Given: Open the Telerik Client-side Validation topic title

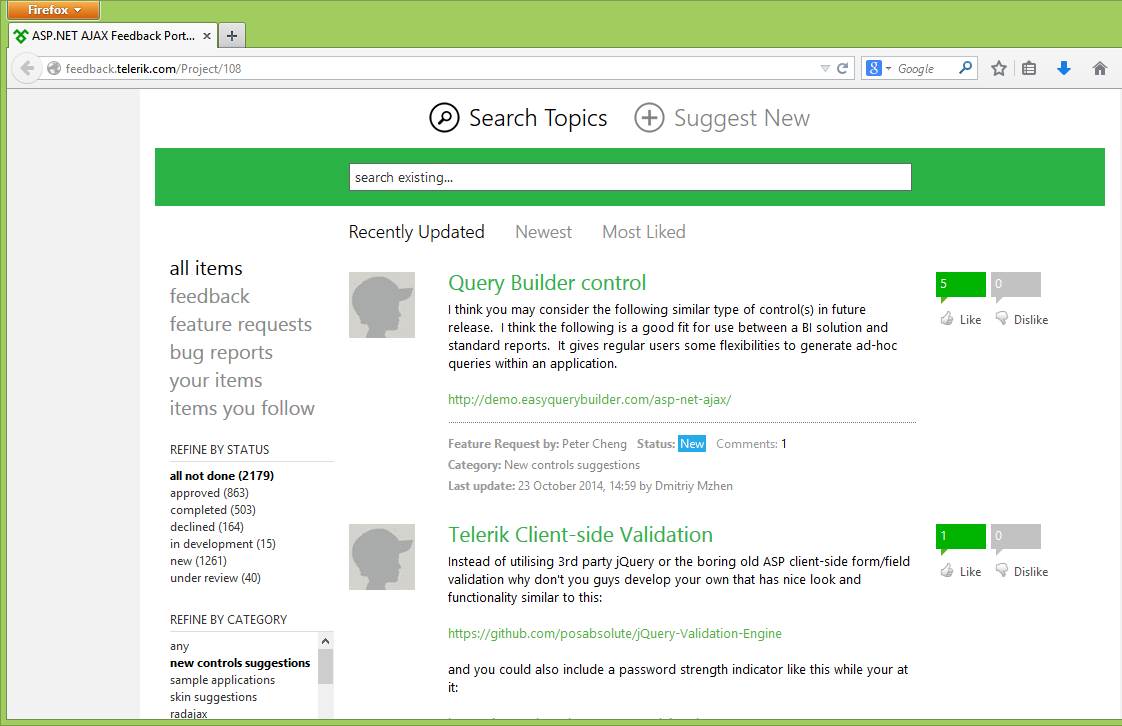Looking at the screenshot, I should tap(580, 535).
